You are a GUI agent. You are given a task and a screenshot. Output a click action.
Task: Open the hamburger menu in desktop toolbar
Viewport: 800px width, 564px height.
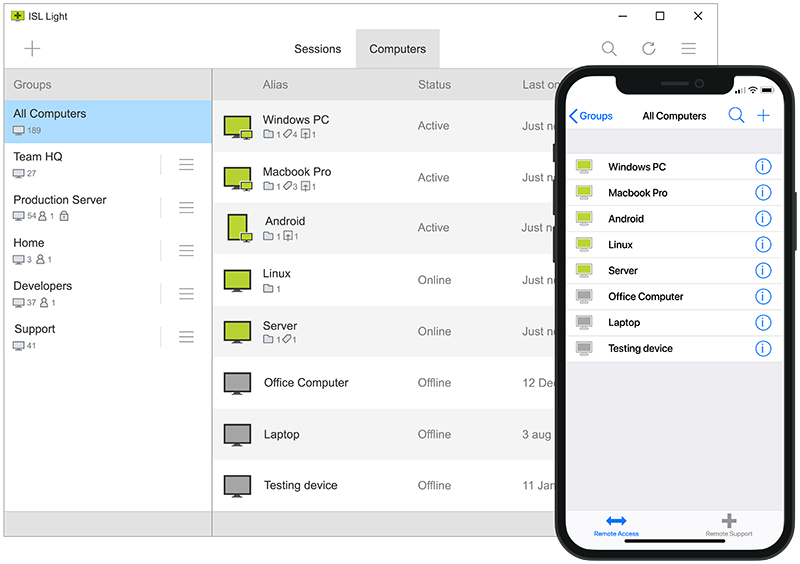(x=688, y=48)
